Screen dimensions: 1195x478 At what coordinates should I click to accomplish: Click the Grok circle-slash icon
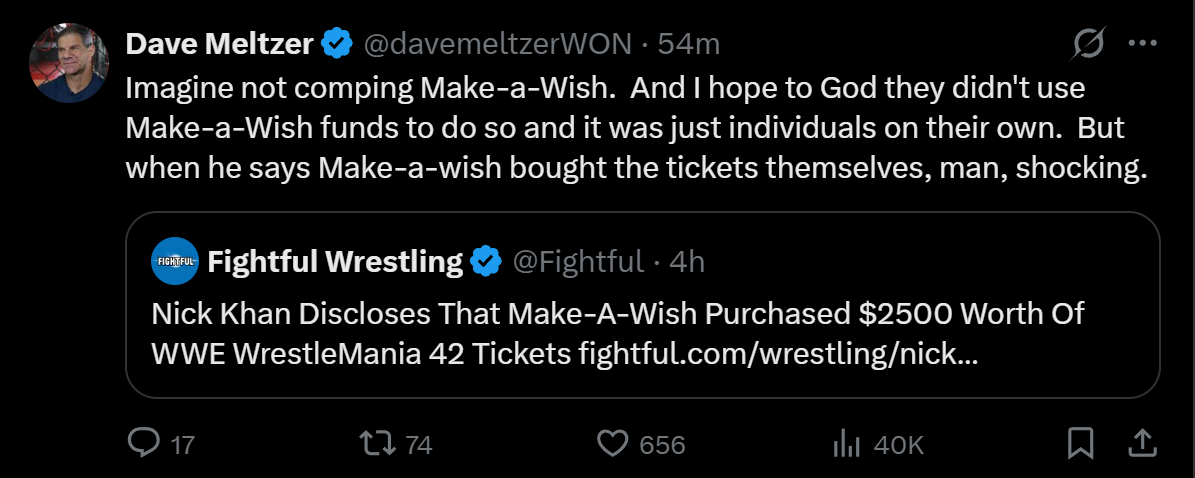(1088, 44)
